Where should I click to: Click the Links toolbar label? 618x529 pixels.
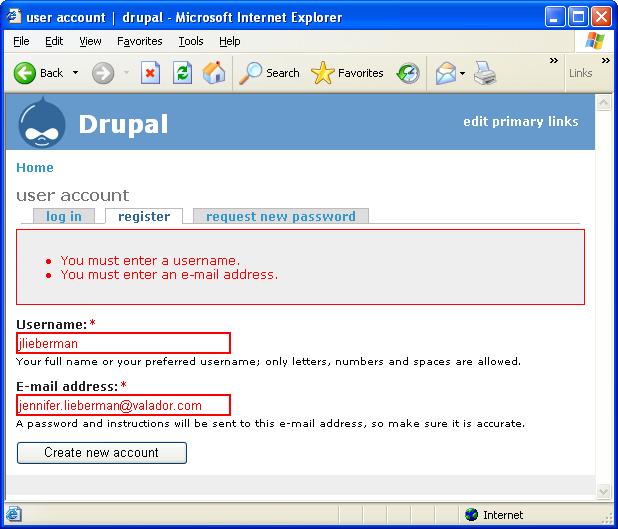point(580,73)
